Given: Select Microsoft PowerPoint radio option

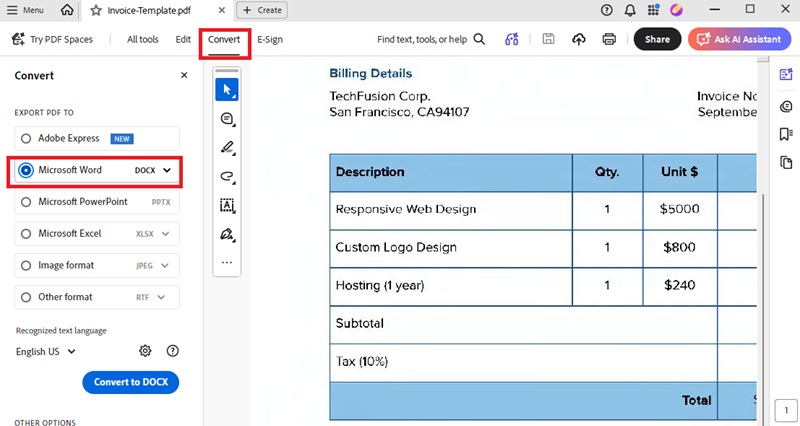Looking at the screenshot, I should (26, 202).
